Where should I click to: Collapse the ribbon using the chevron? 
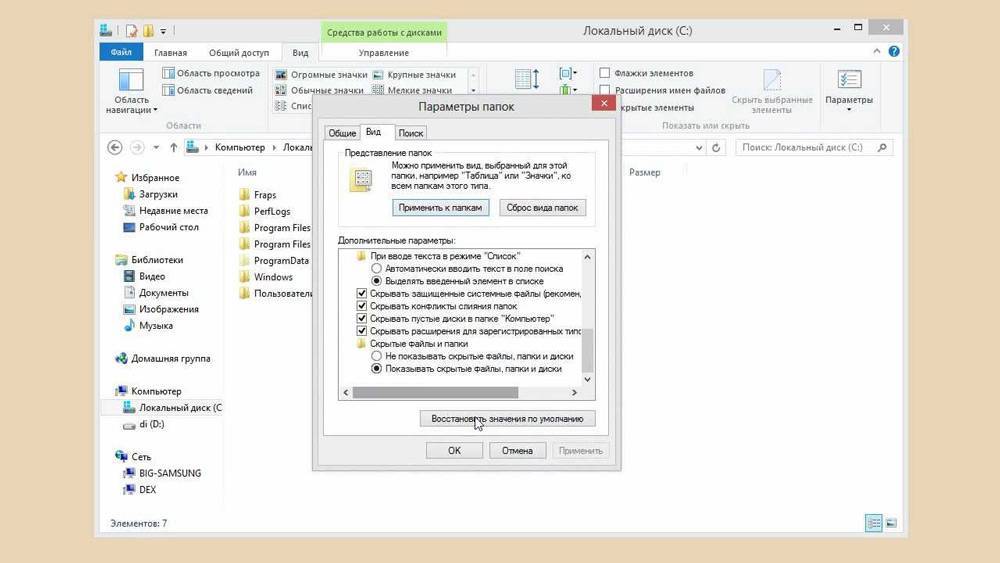(x=877, y=52)
